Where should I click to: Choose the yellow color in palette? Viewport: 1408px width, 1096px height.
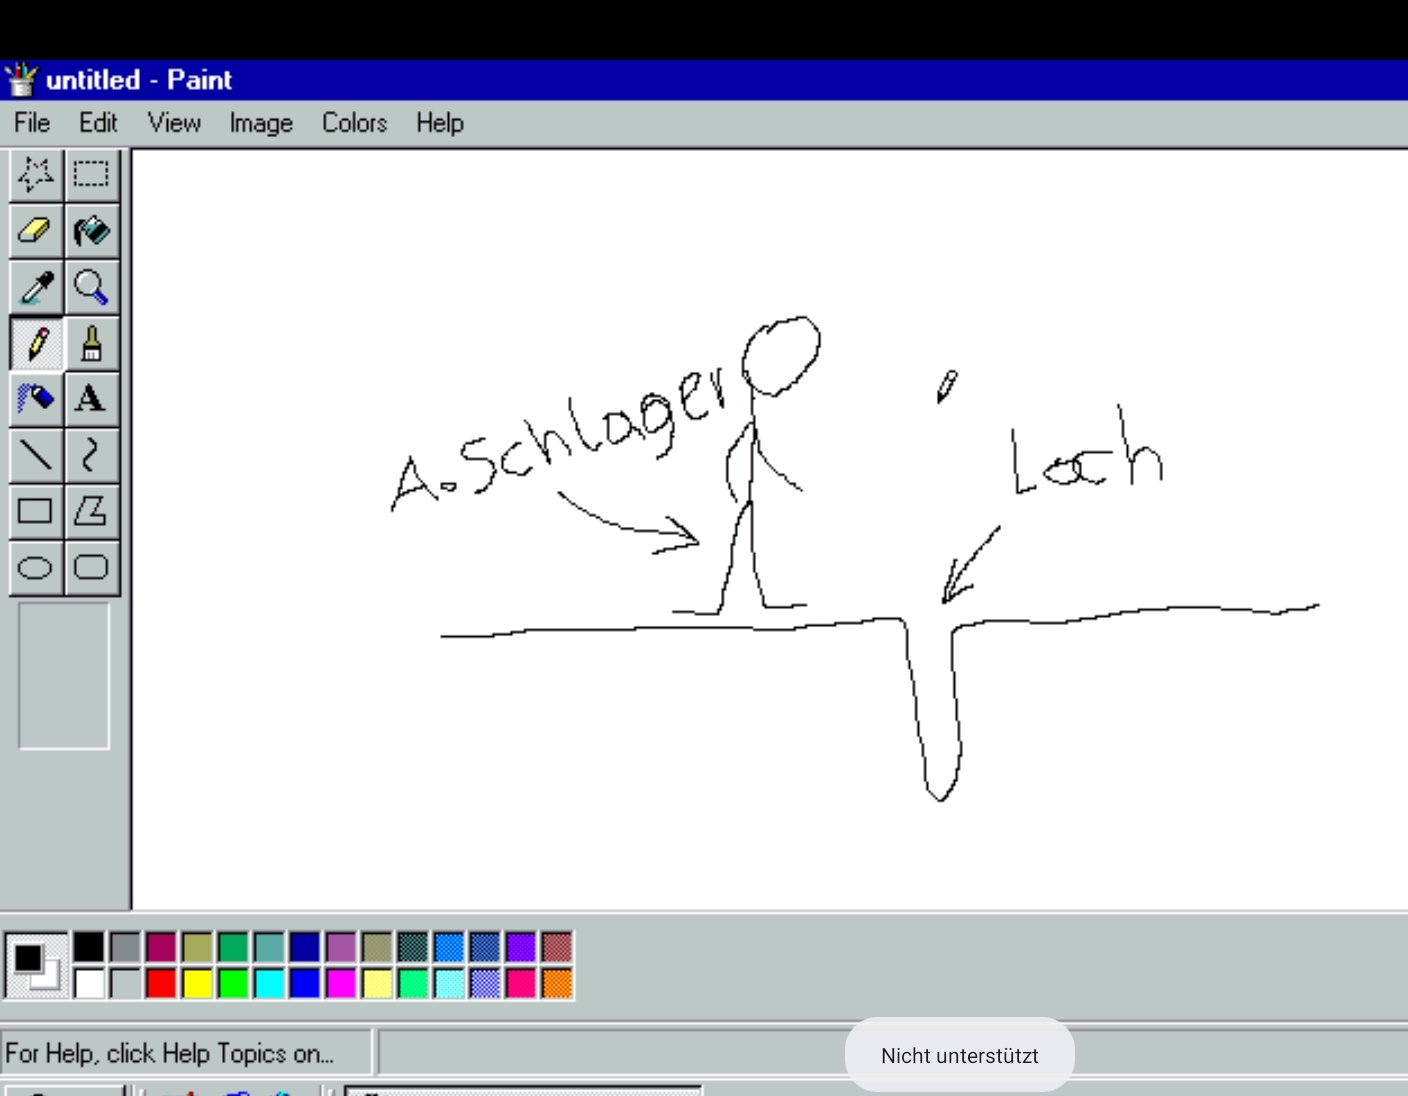[x=197, y=983]
